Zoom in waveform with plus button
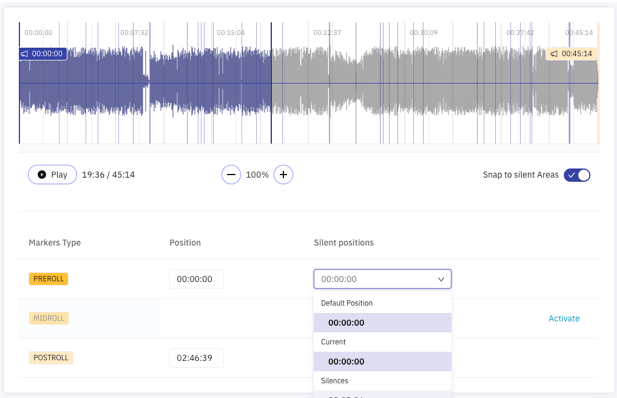 pyautogui.click(x=283, y=175)
